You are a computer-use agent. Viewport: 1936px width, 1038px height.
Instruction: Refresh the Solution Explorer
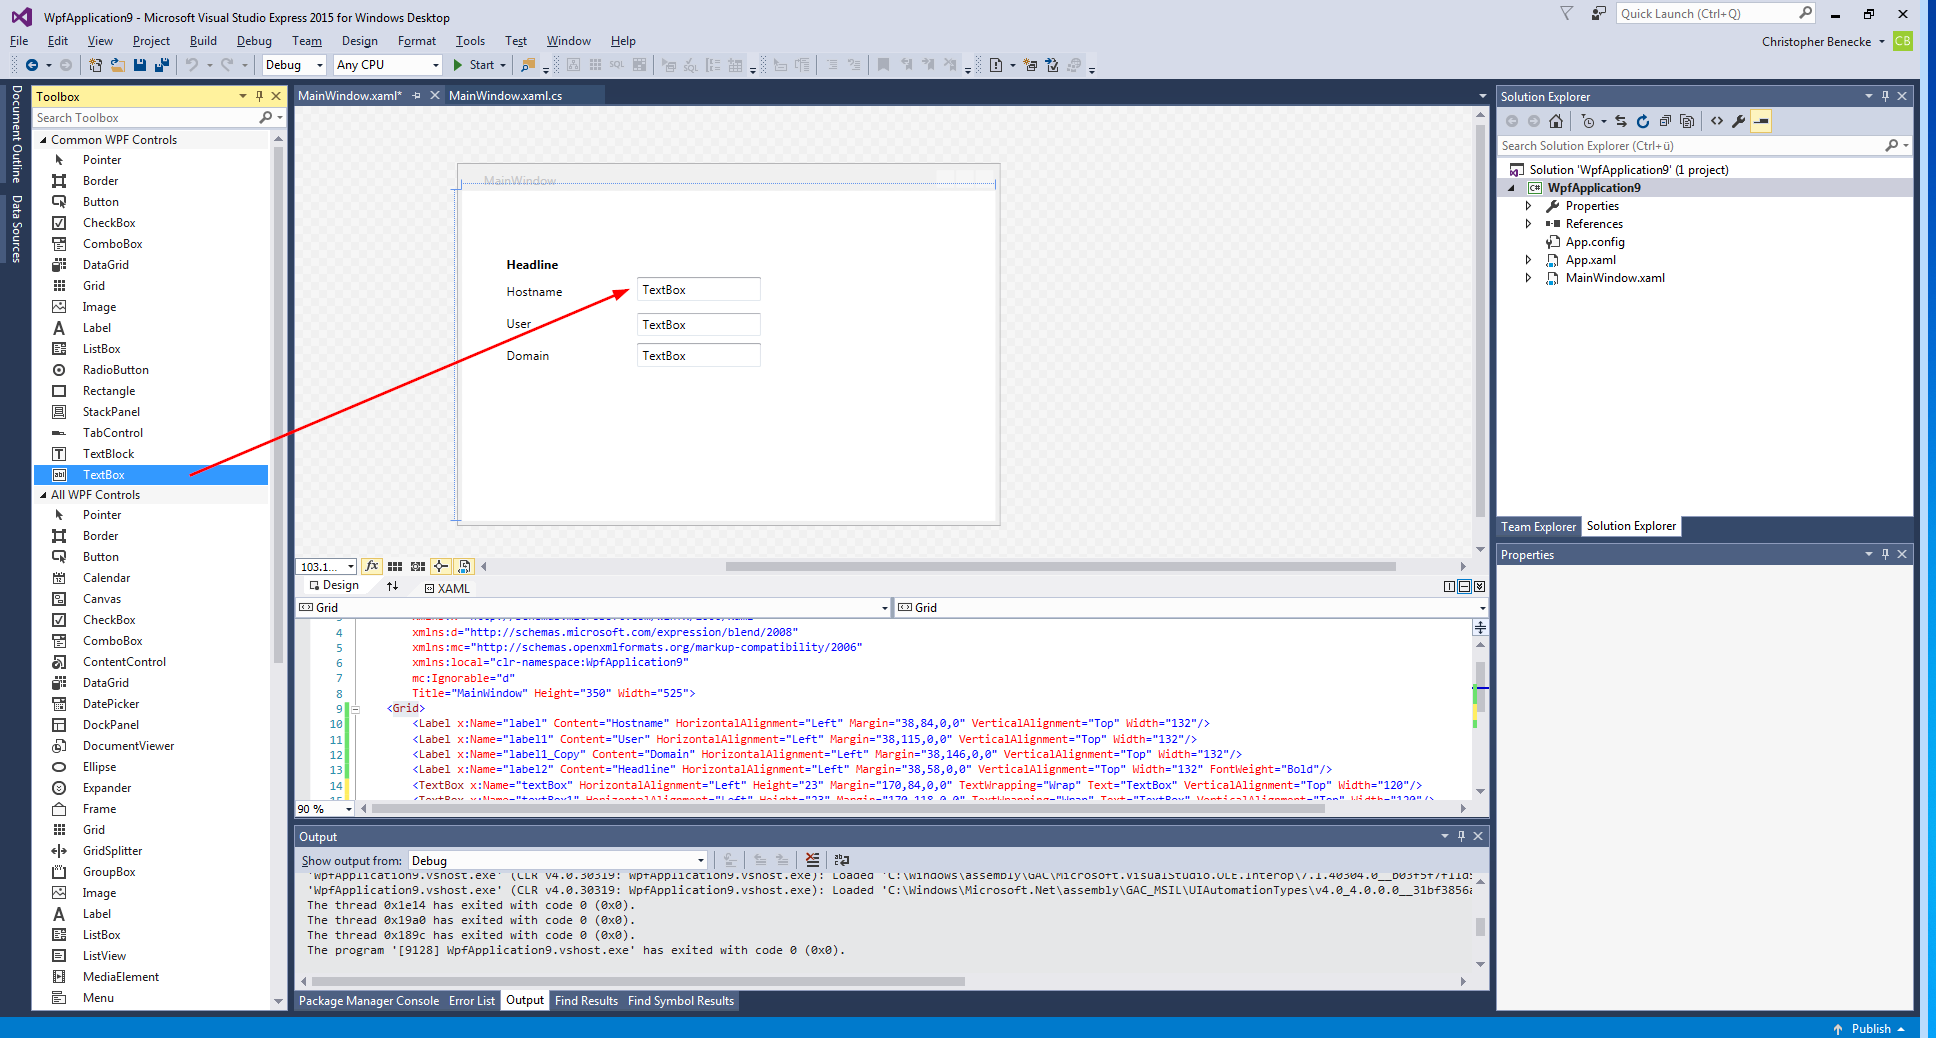point(1643,121)
